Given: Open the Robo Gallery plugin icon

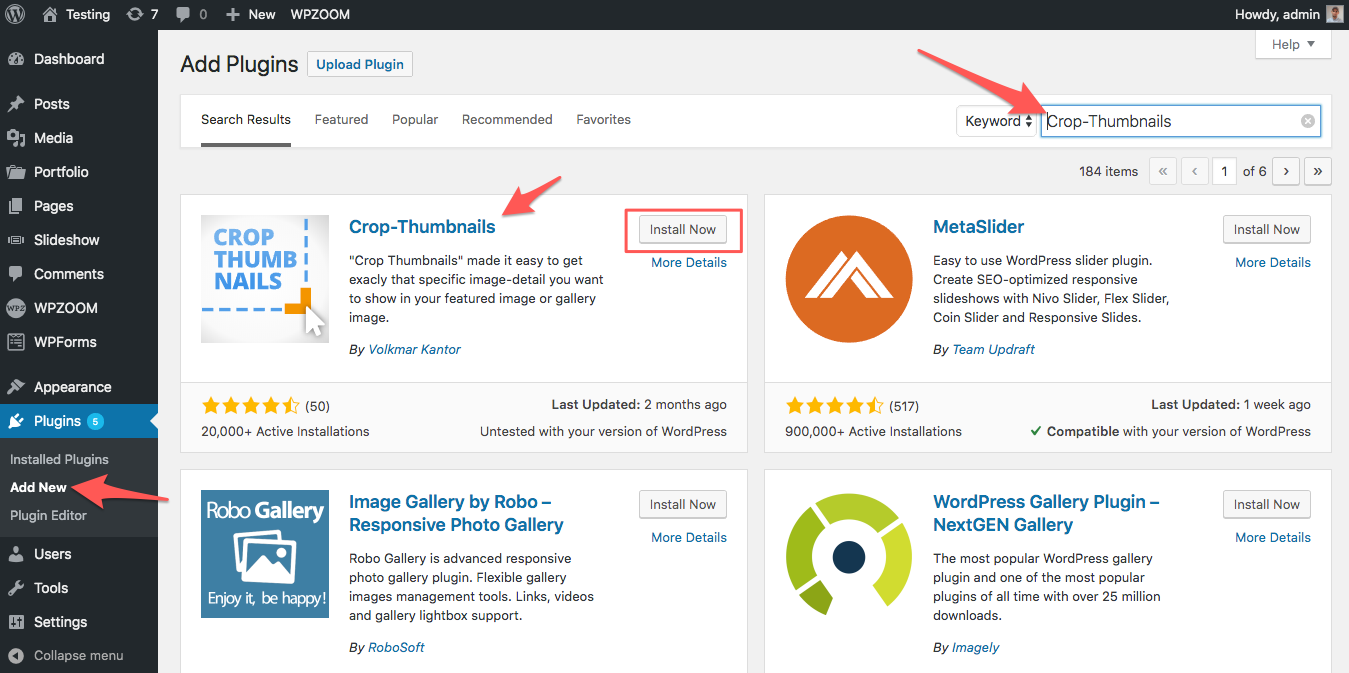Looking at the screenshot, I should coord(264,553).
